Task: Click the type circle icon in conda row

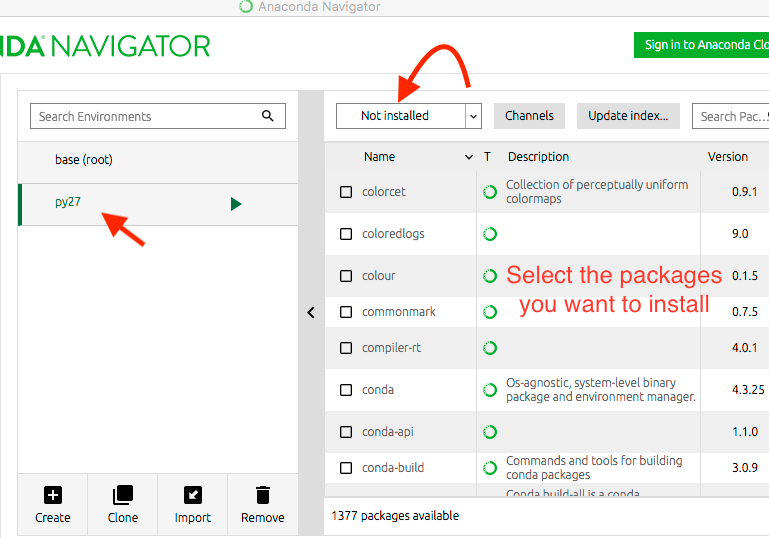Action: pos(490,390)
